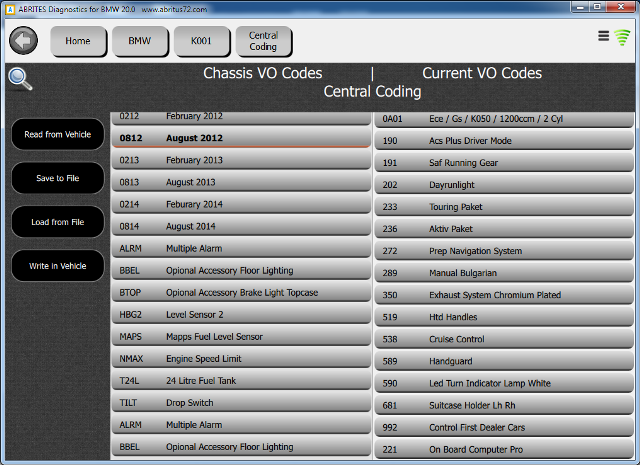Maximize the ABRITES Diagnostics window
Image resolution: width=640 pixels, height=465 pixels.
[x=598, y=7]
